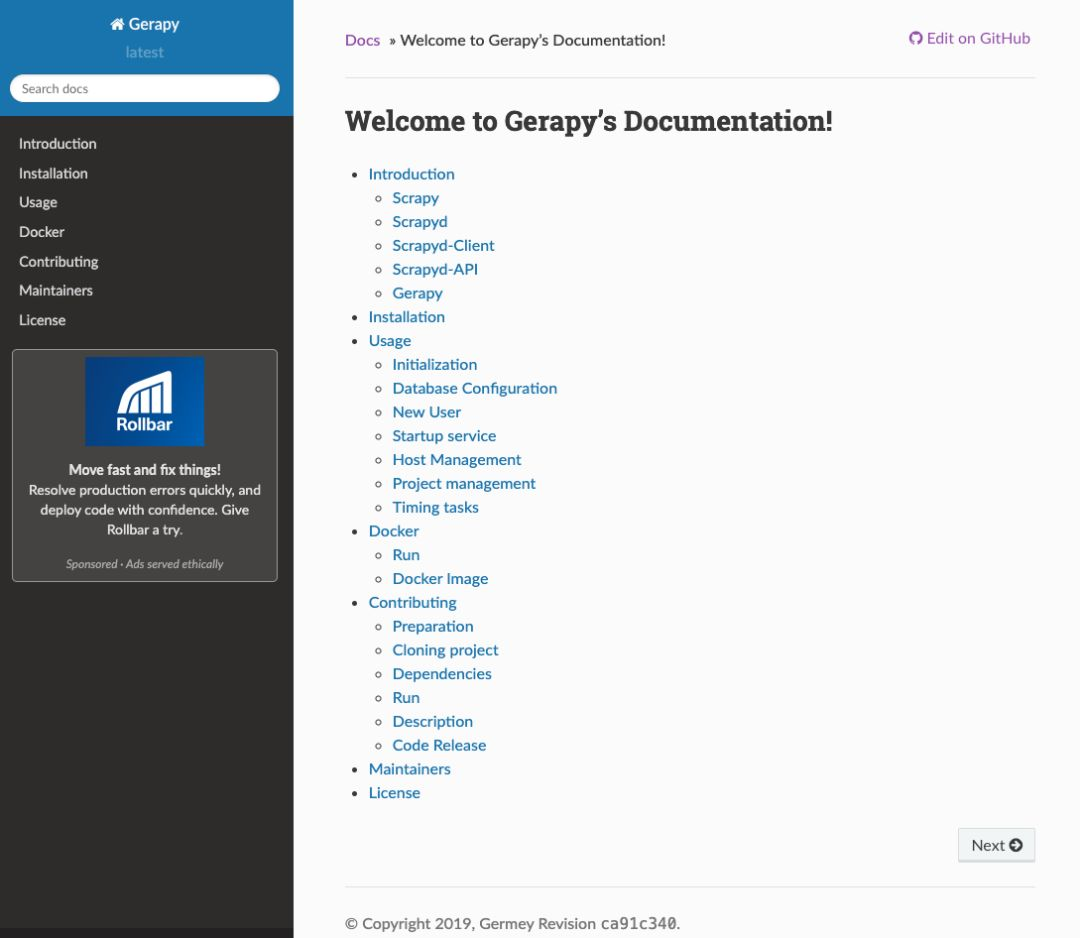The height and width of the screenshot is (938, 1080).
Task: Open the Host Management link
Action: (x=457, y=459)
